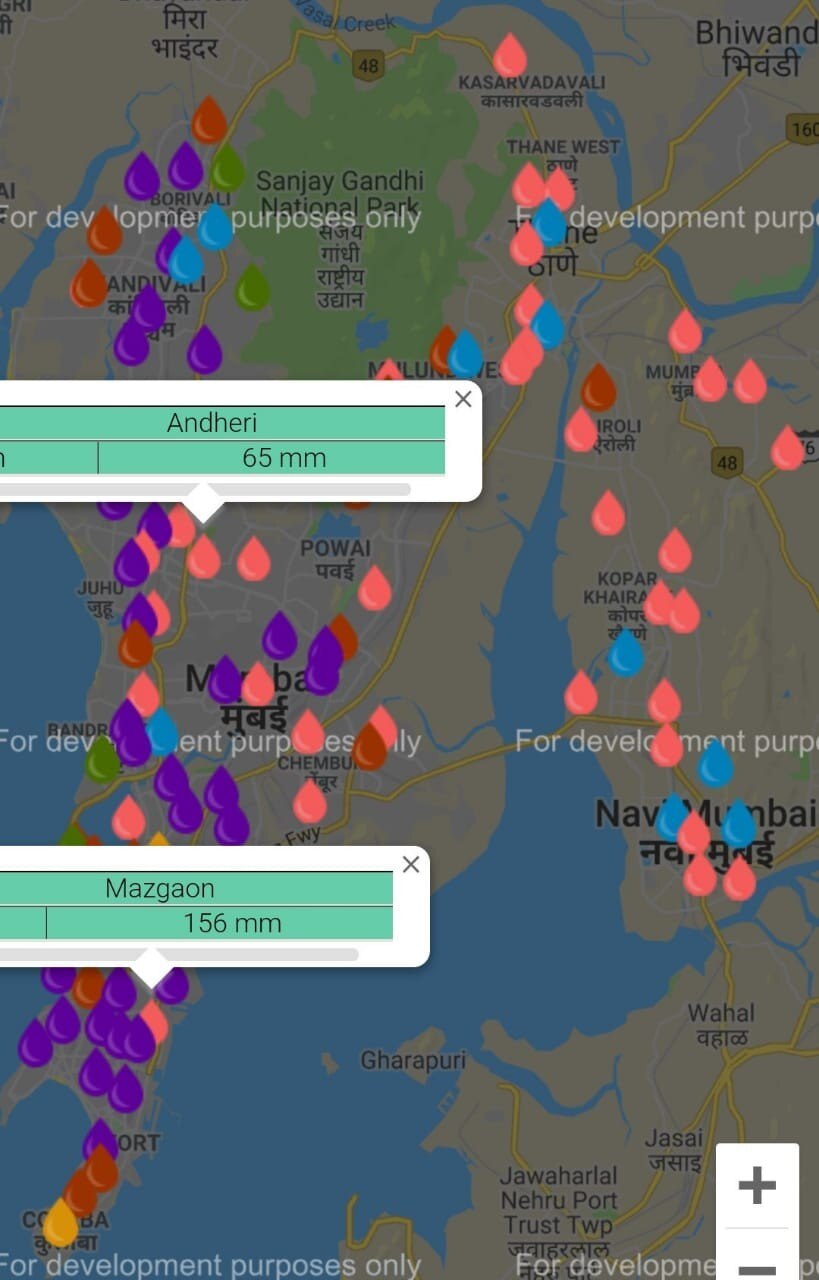Viewport: 819px width, 1280px height.
Task: Close the Andheri rainfall info popup
Action: click(x=463, y=400)
